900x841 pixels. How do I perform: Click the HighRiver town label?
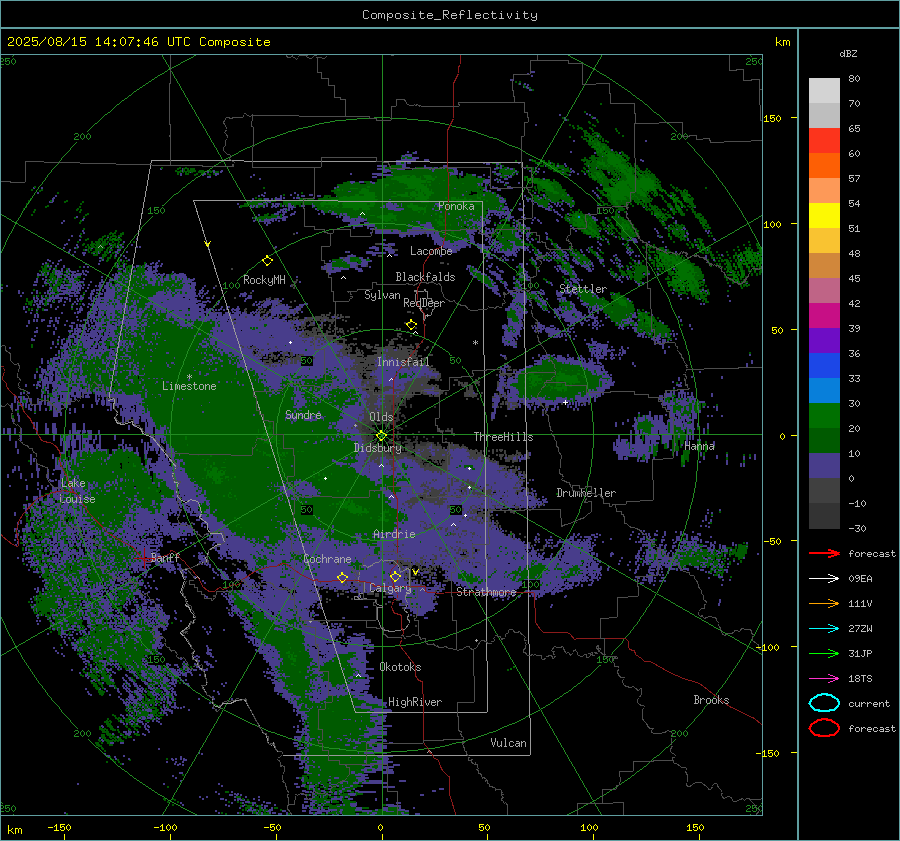415,702
